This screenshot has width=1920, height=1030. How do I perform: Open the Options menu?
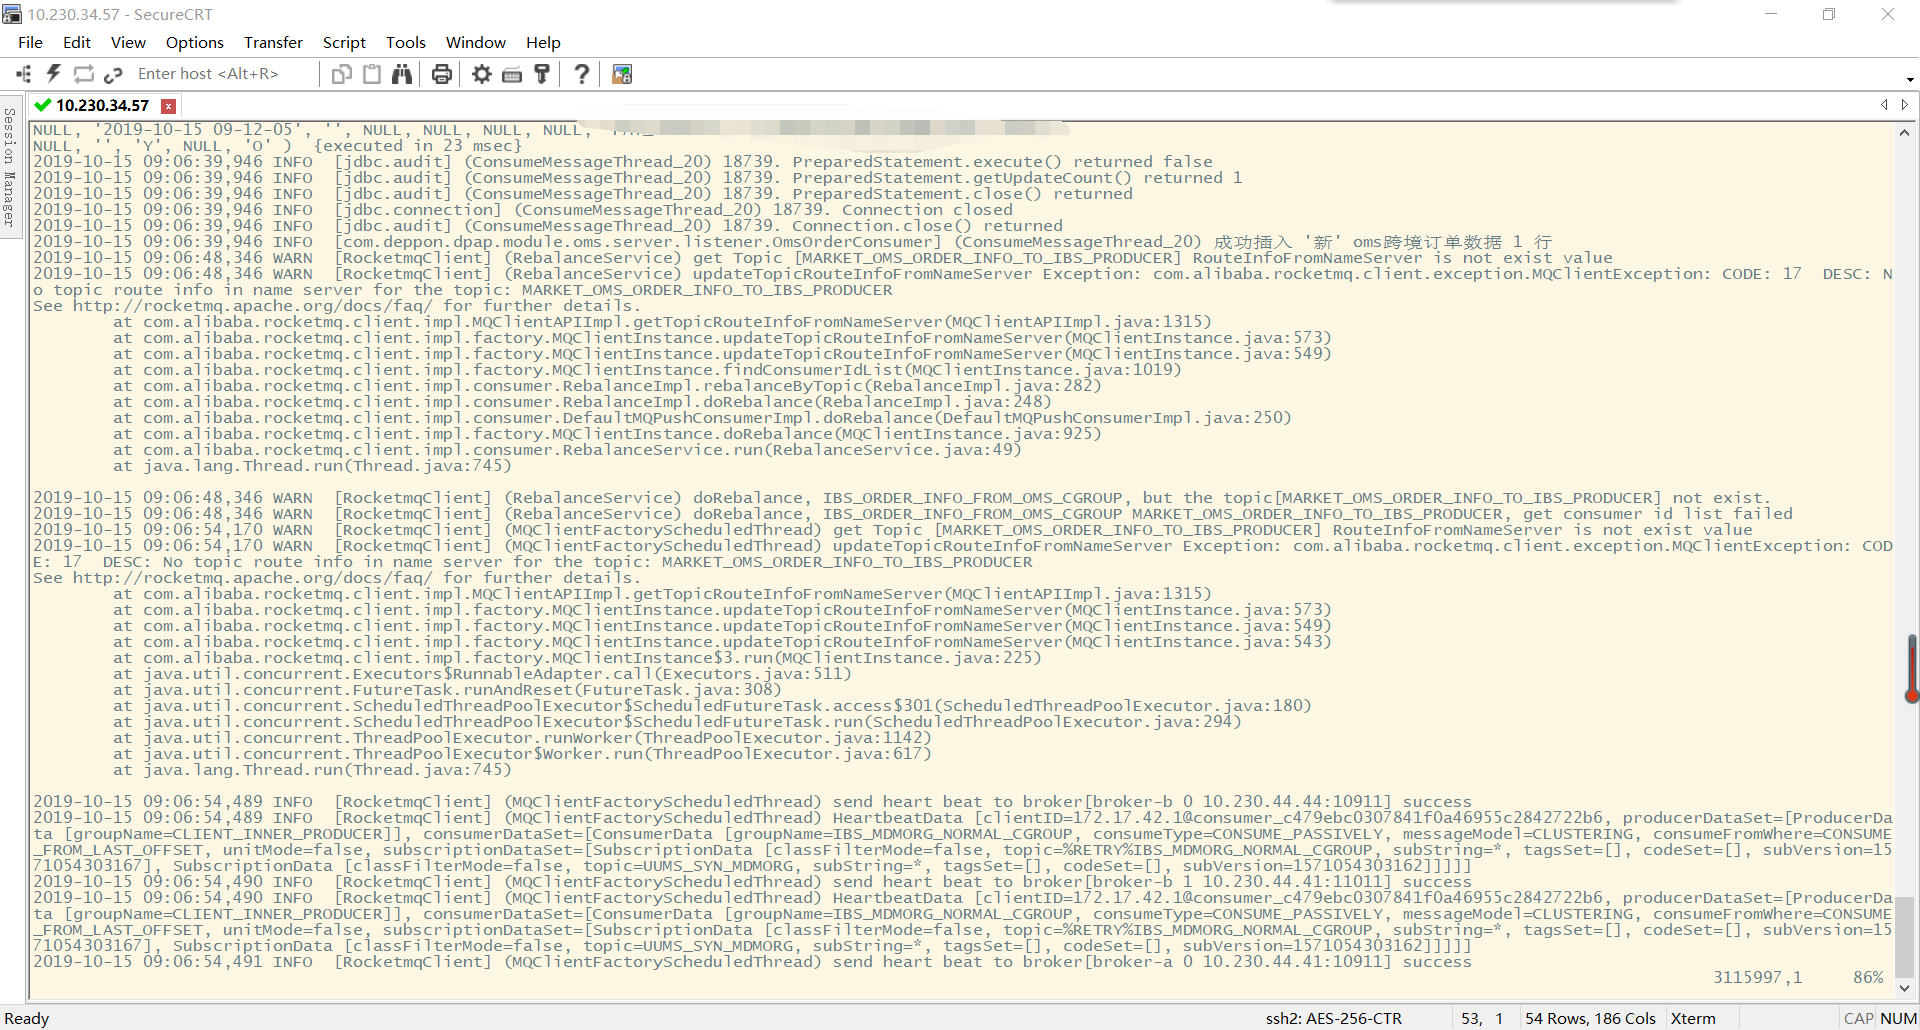pyautogui.click(x=195, y=42)
